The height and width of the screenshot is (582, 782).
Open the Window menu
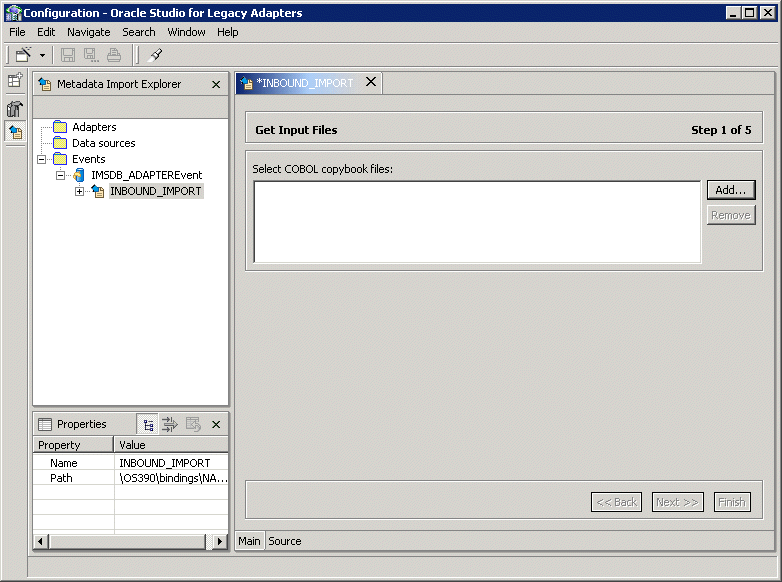point(186,32)
